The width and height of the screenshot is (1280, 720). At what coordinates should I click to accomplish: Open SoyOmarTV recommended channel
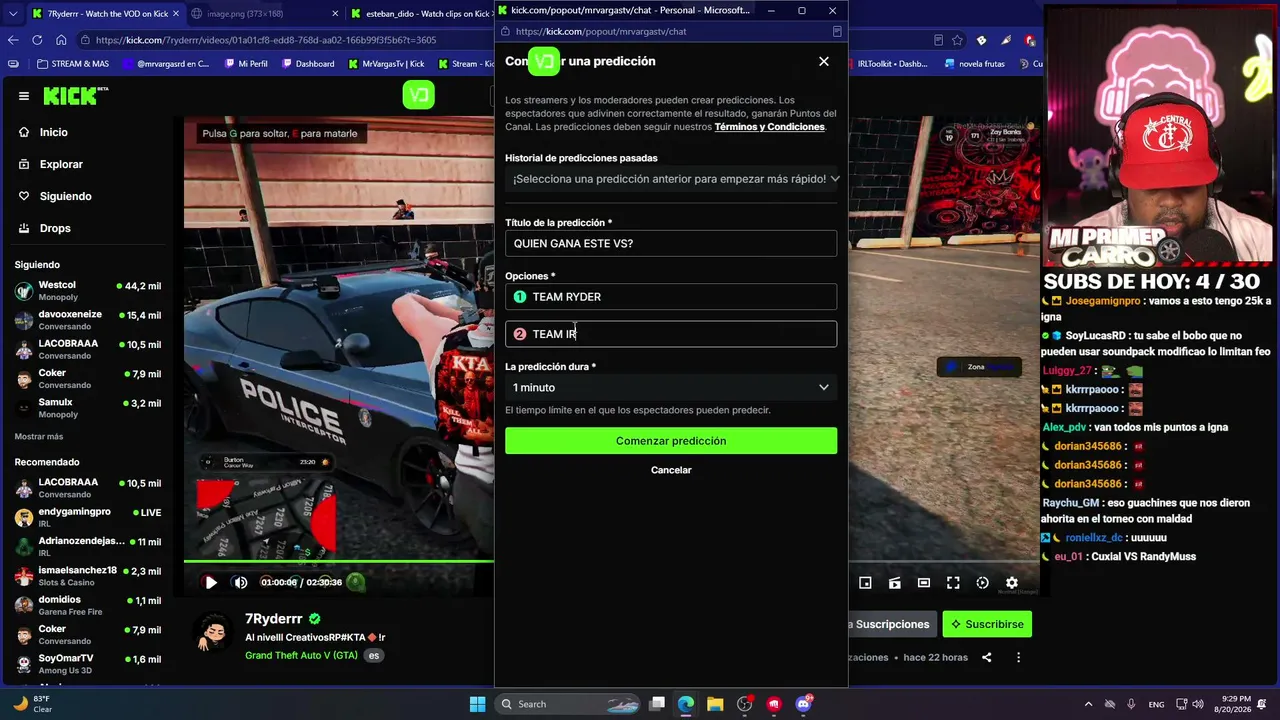point(88,664)
